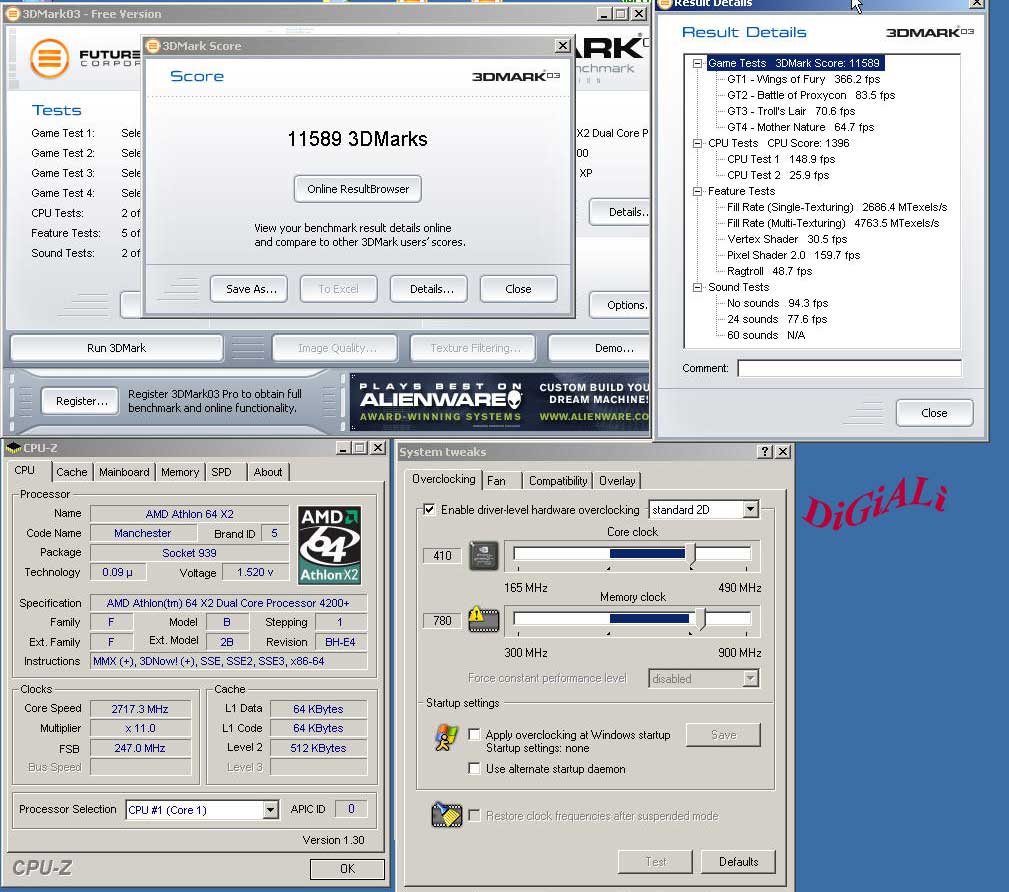Viewport: 1009px width, 892px height.
Task: Switch to the Cache tab in CPU-Z
Action: [x=71, y=472]
